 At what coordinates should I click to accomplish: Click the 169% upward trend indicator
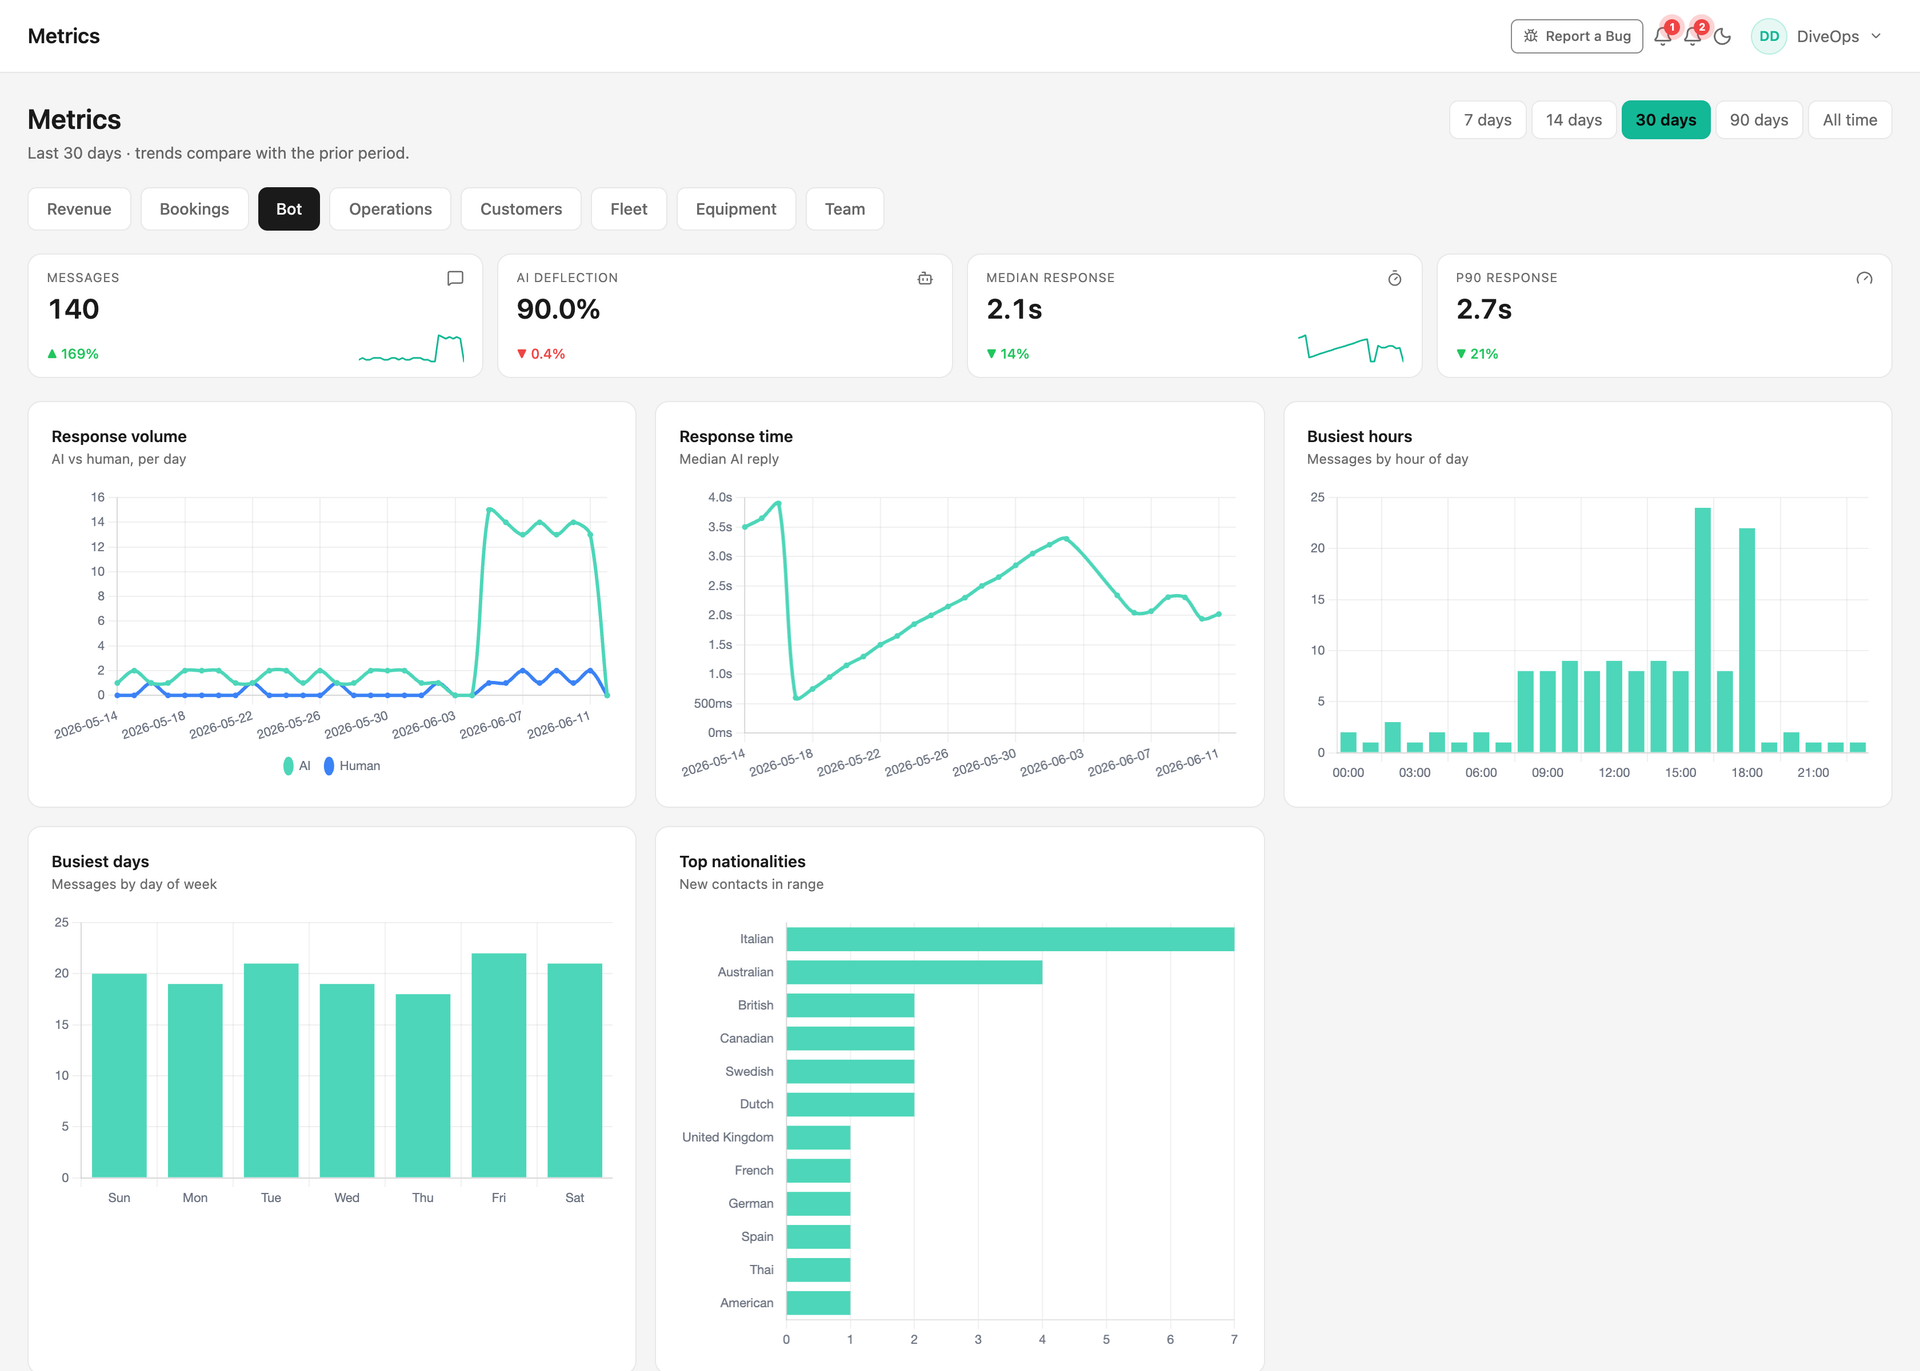pos(73,354)
